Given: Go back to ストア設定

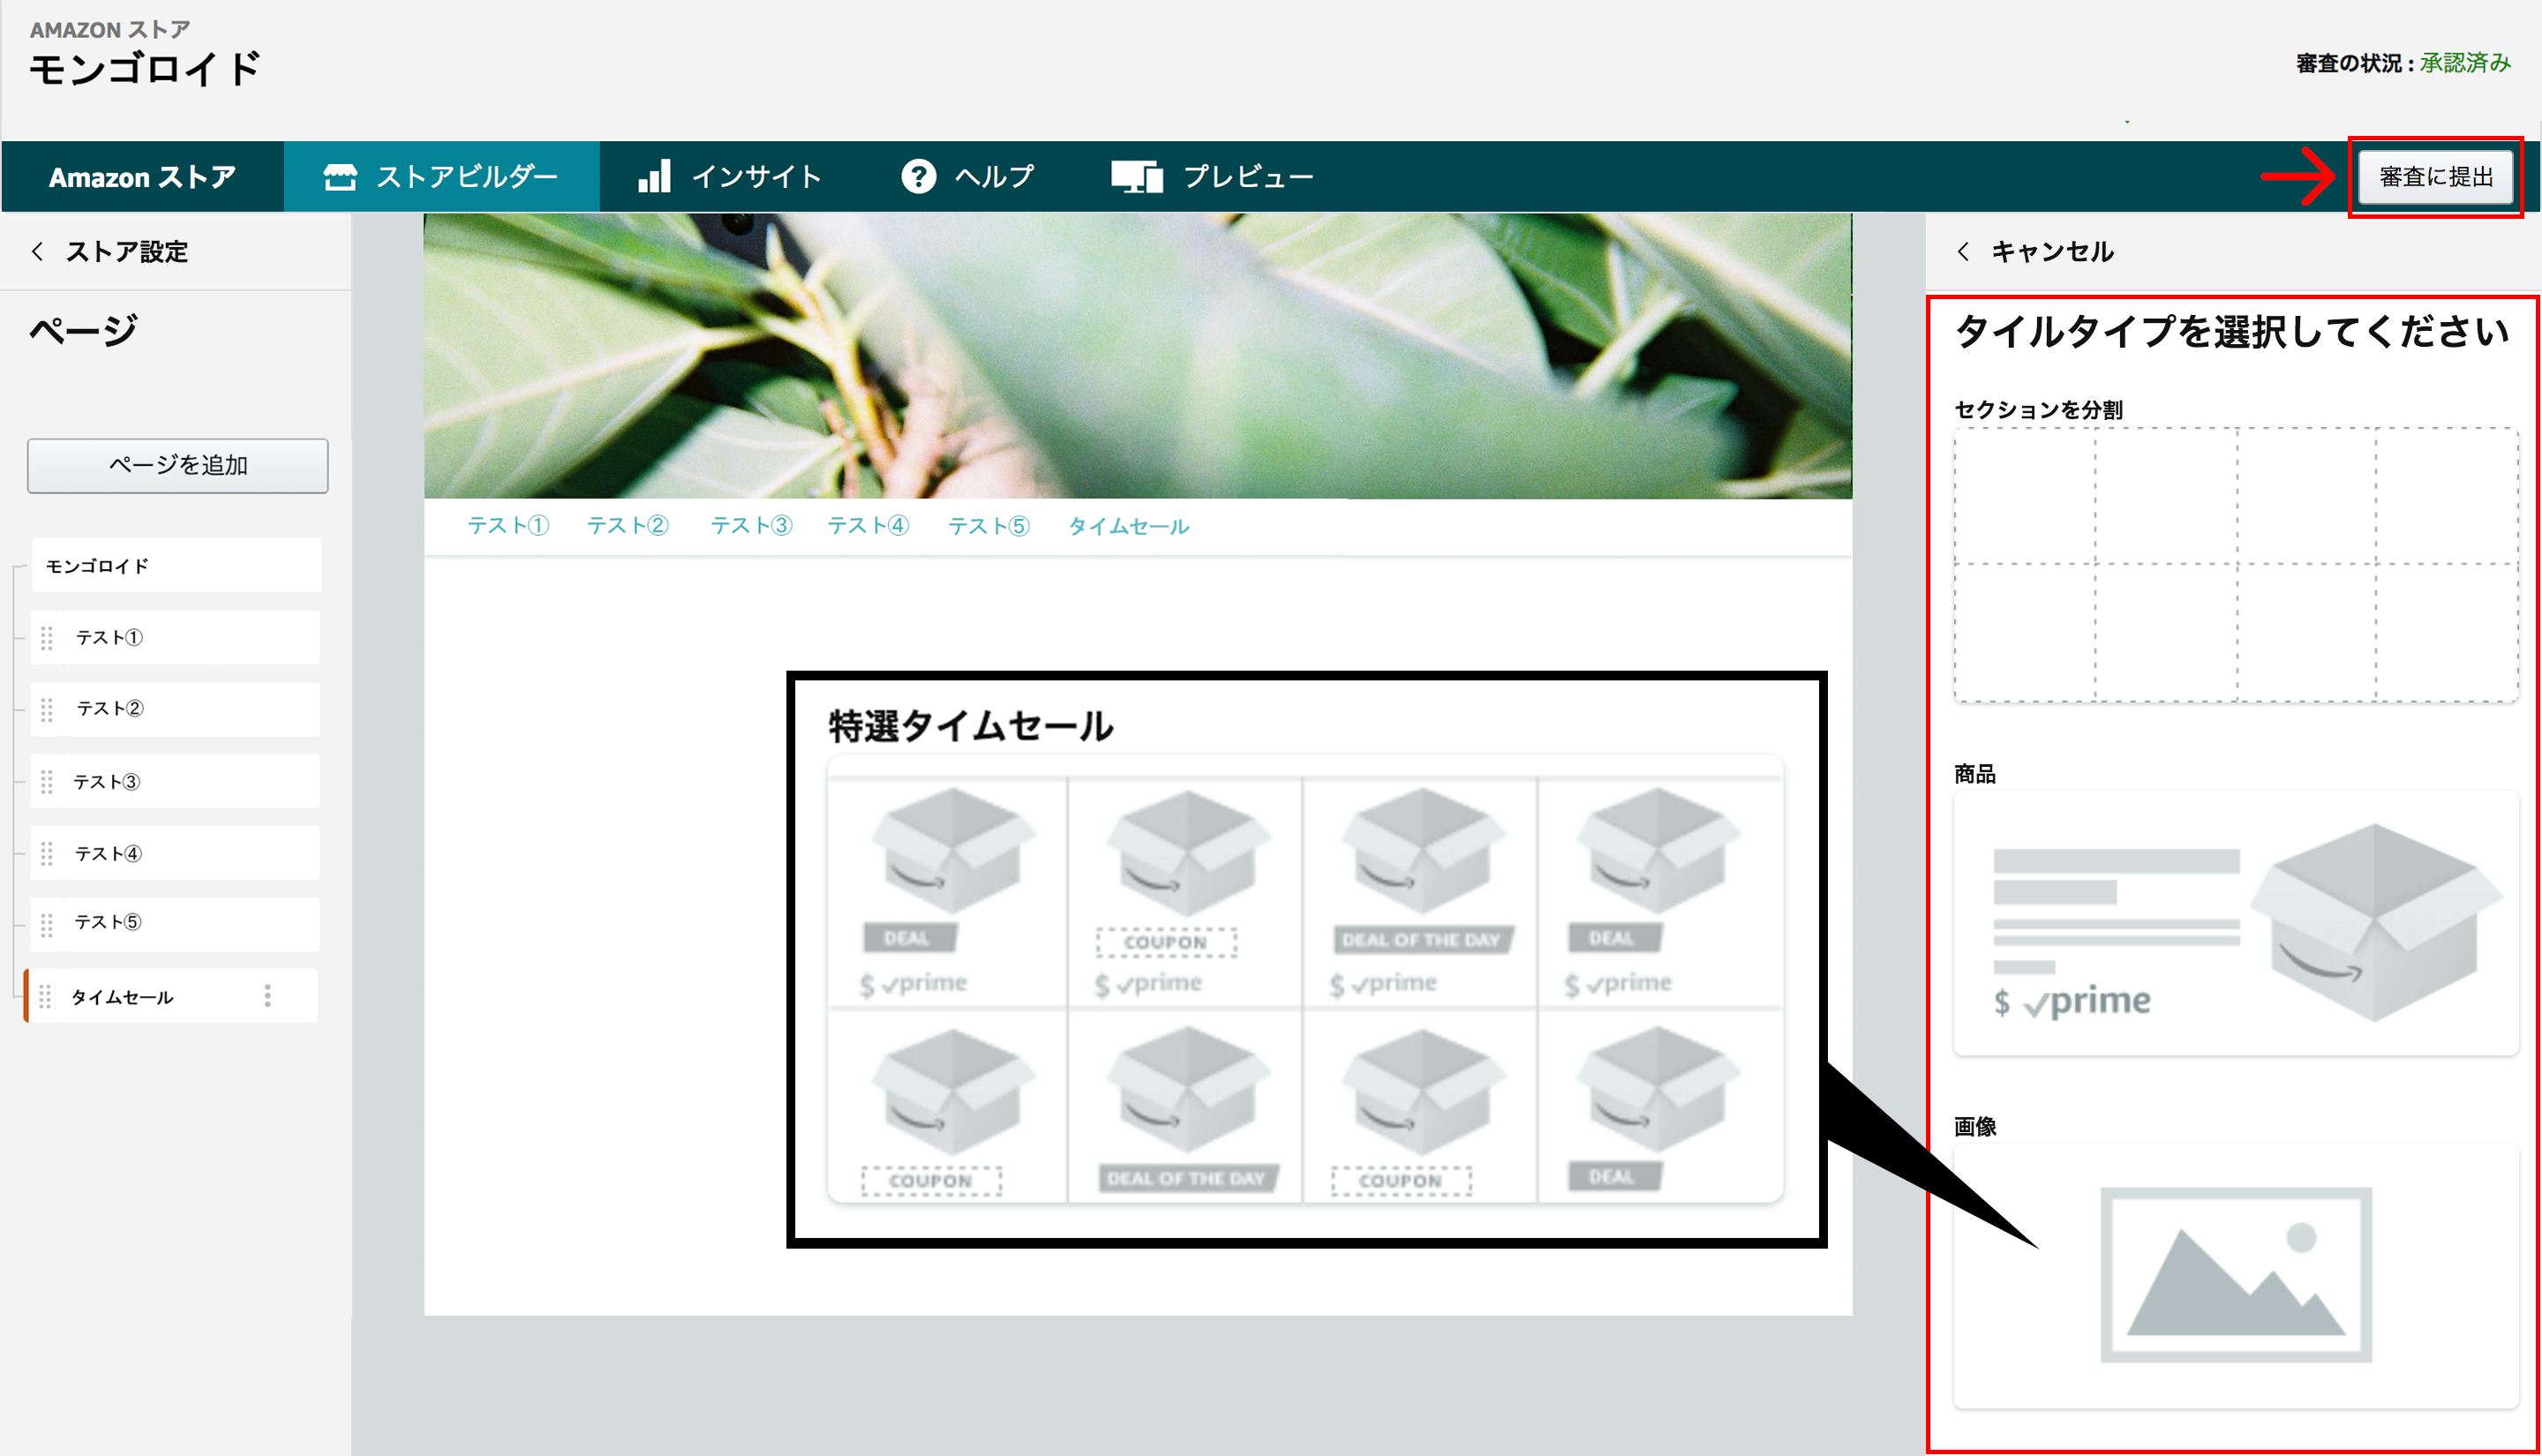Looking at the screenshot, I should click(x=126, y=252).
